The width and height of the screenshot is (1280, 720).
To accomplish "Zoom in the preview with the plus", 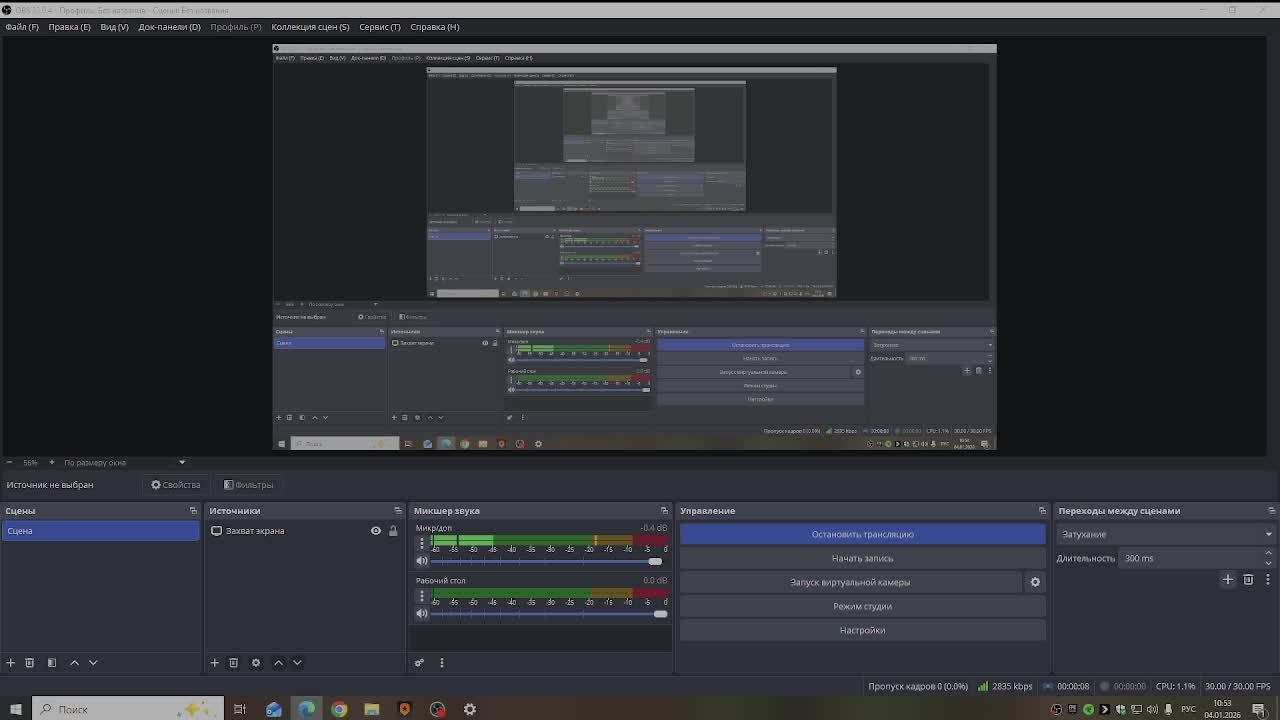I will point(51,462).
